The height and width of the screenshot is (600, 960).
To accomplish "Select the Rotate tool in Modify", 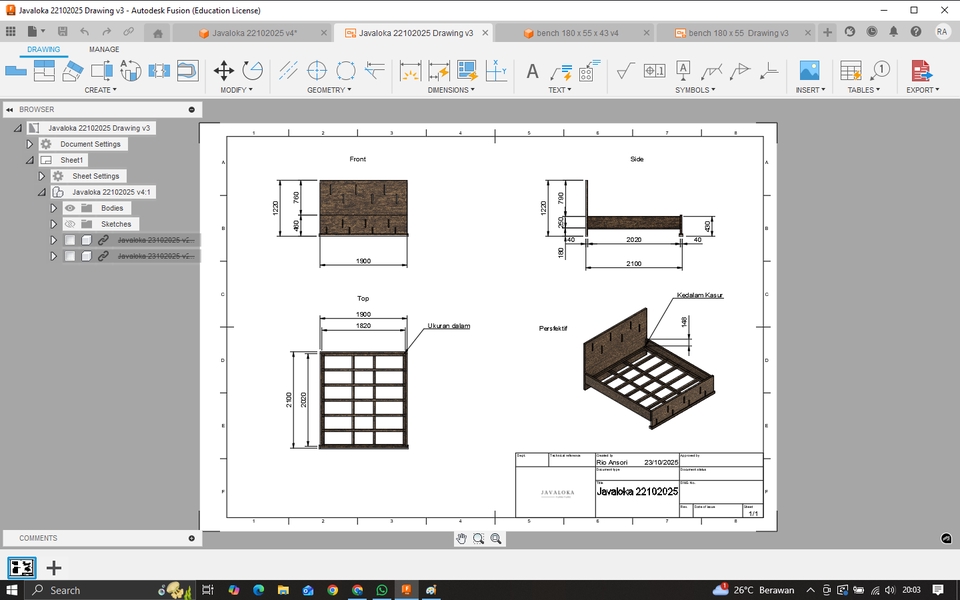I will point(252,71).
